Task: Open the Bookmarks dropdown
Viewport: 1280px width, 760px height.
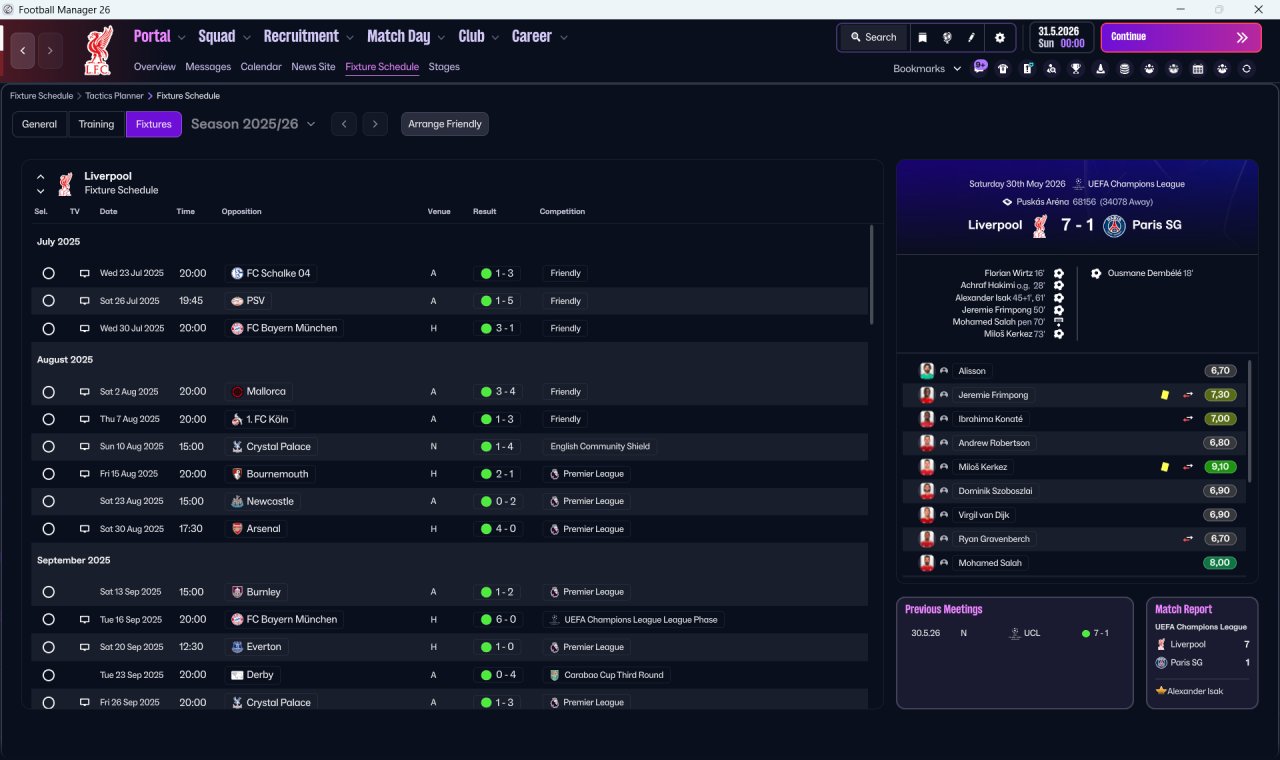Action: tap(927, 69)
